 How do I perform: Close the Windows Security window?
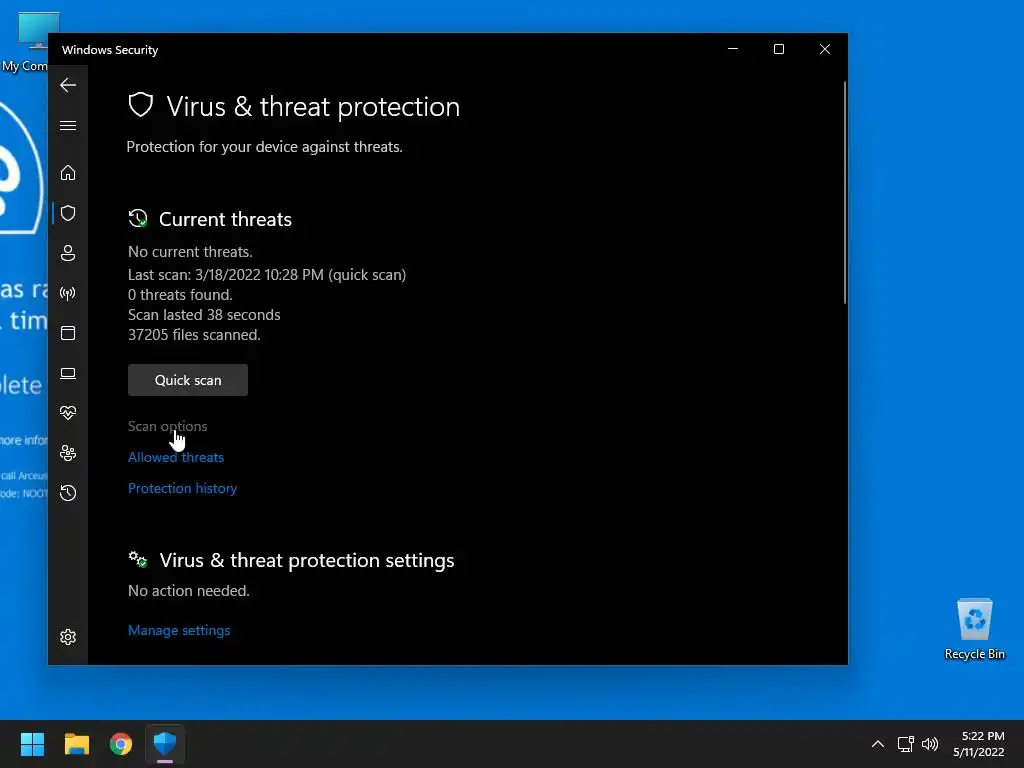(x=825, y=49)
